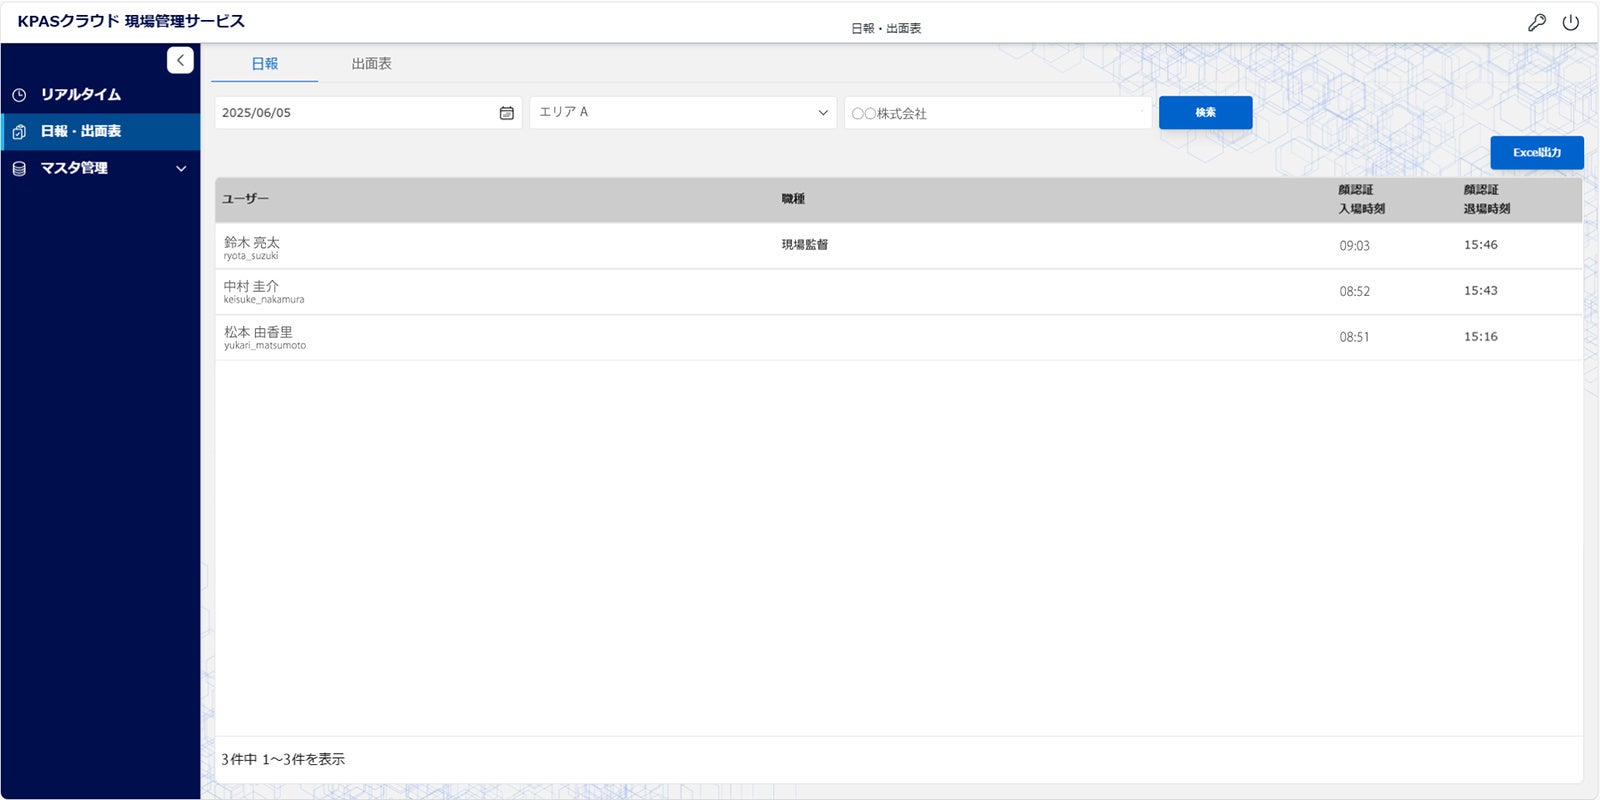Screen dimensions: 1600x800
Task: Click the 顔認証 退場時刻 column header
Action: (x=1487, y=199)
